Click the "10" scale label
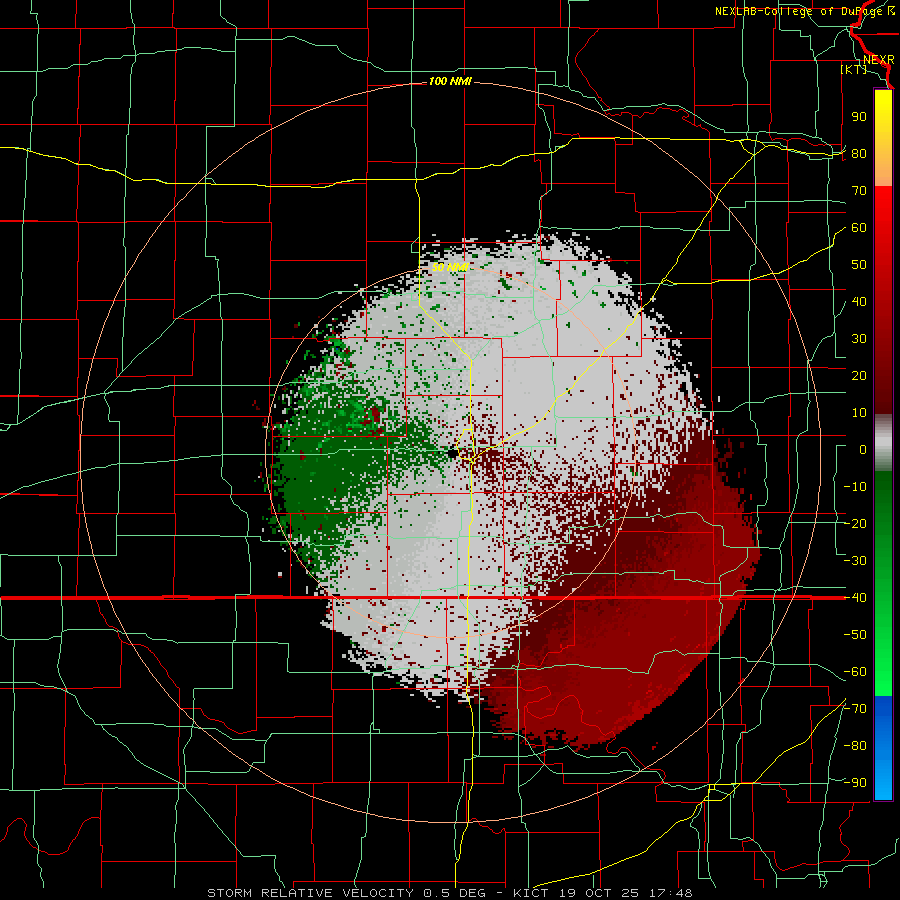 [859, 413]
